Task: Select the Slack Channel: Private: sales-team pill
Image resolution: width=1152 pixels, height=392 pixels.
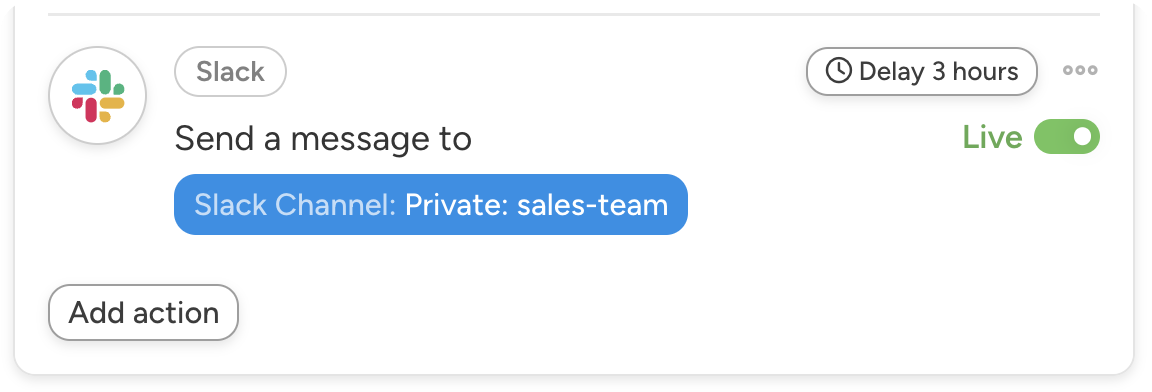Action: [x=431, y=205]
